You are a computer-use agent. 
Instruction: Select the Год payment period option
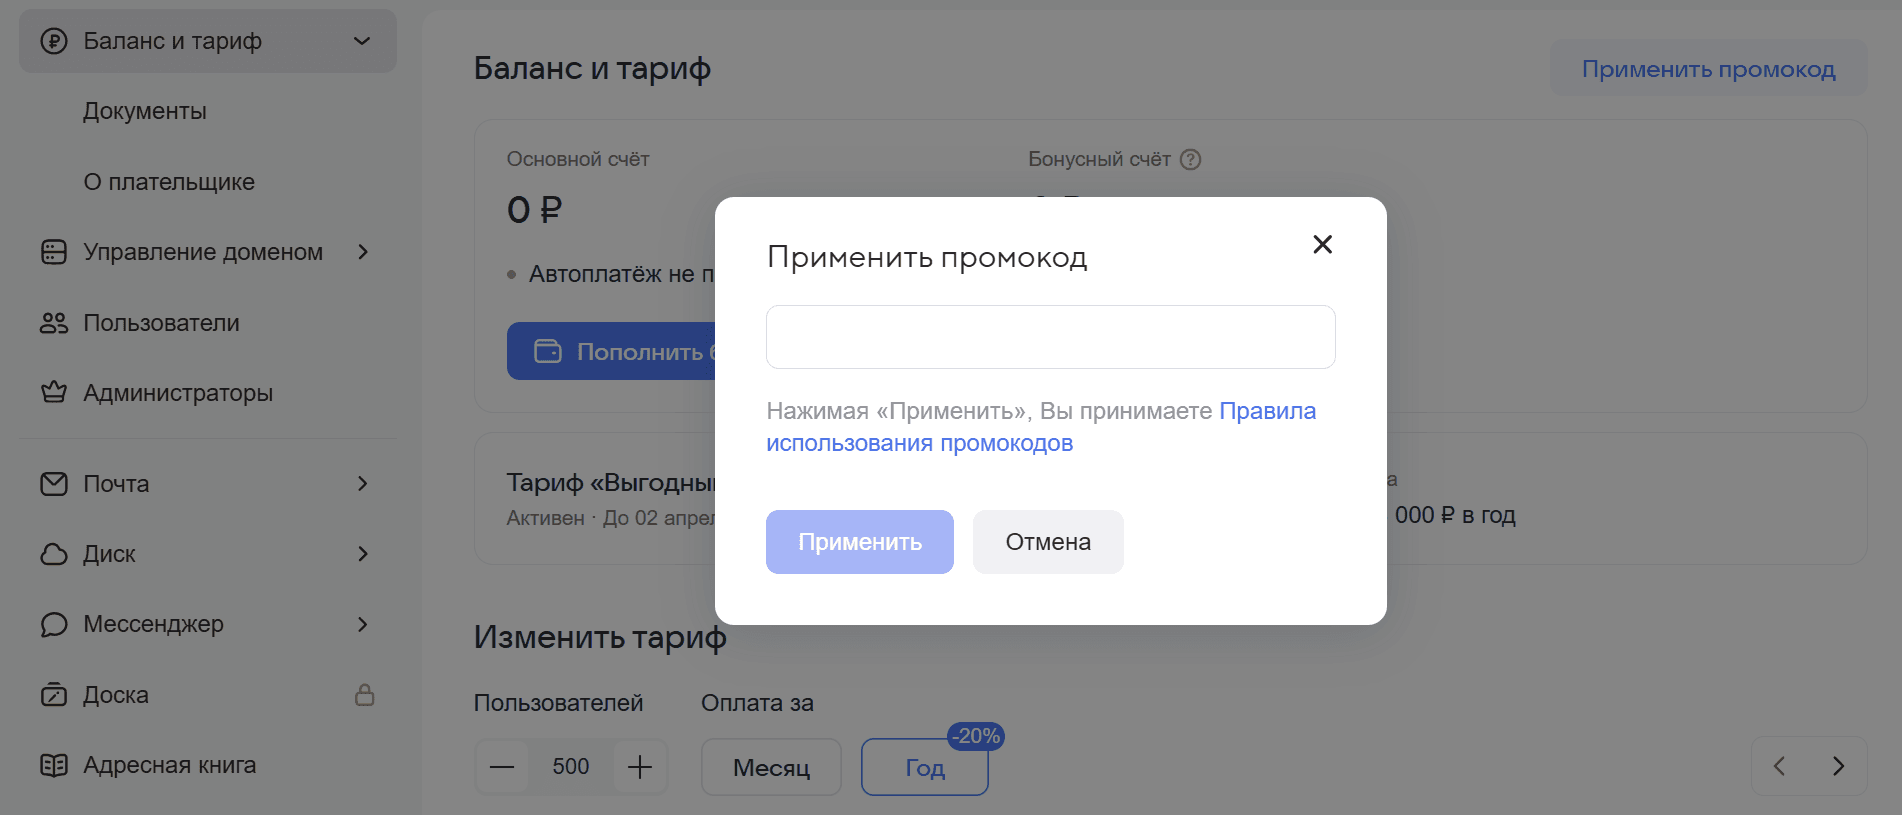point(925,767)
